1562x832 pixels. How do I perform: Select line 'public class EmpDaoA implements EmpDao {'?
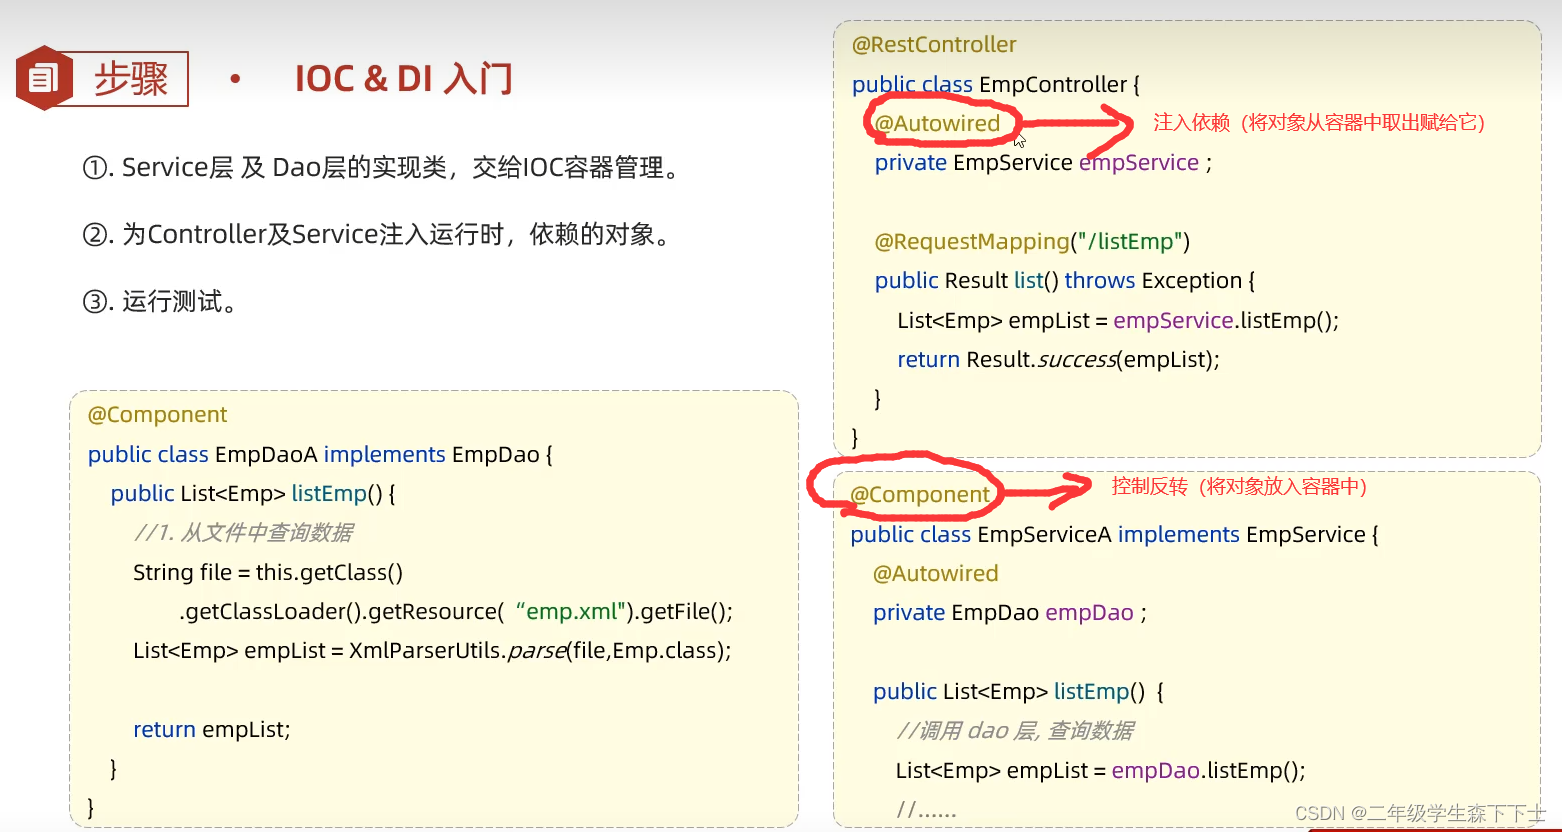[320, 454]
